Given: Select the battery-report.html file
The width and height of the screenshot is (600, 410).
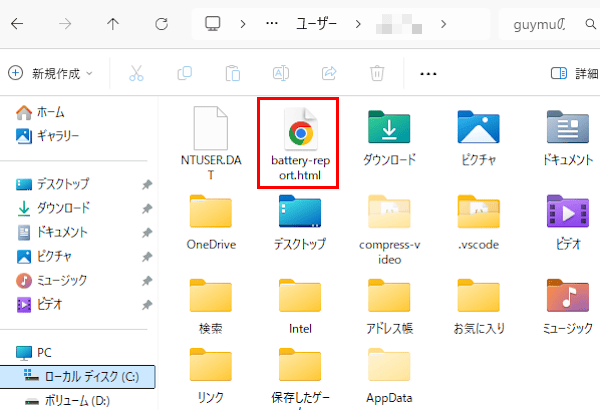Looking at the screenshot, I should (300, 143).
